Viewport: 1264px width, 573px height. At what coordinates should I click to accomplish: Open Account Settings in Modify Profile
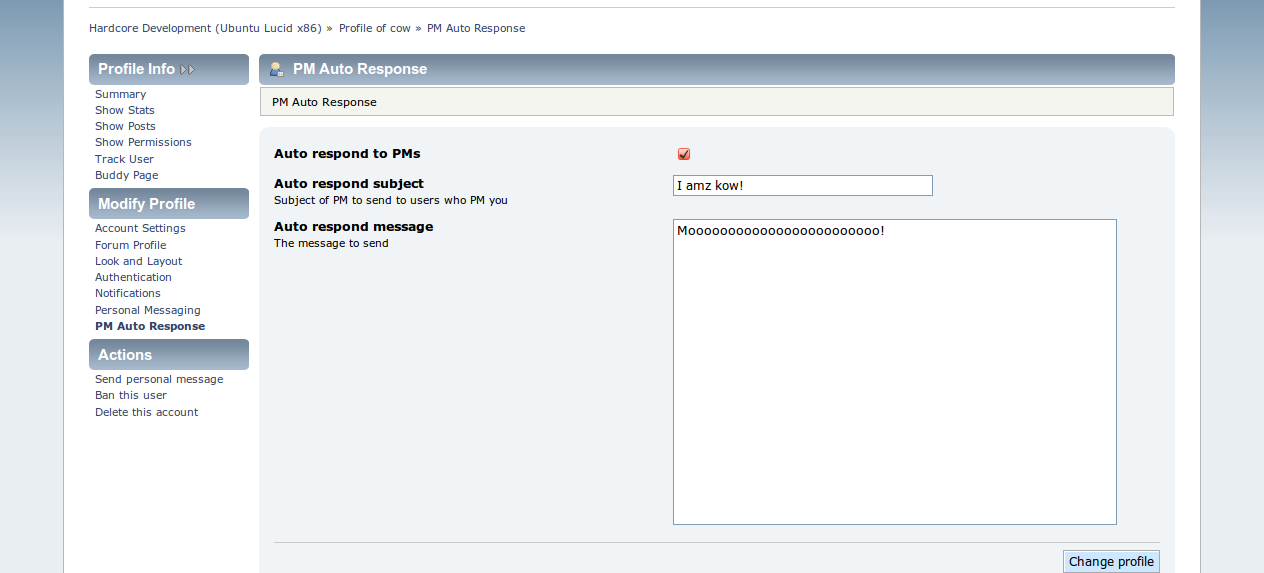(x=140, y=228)
